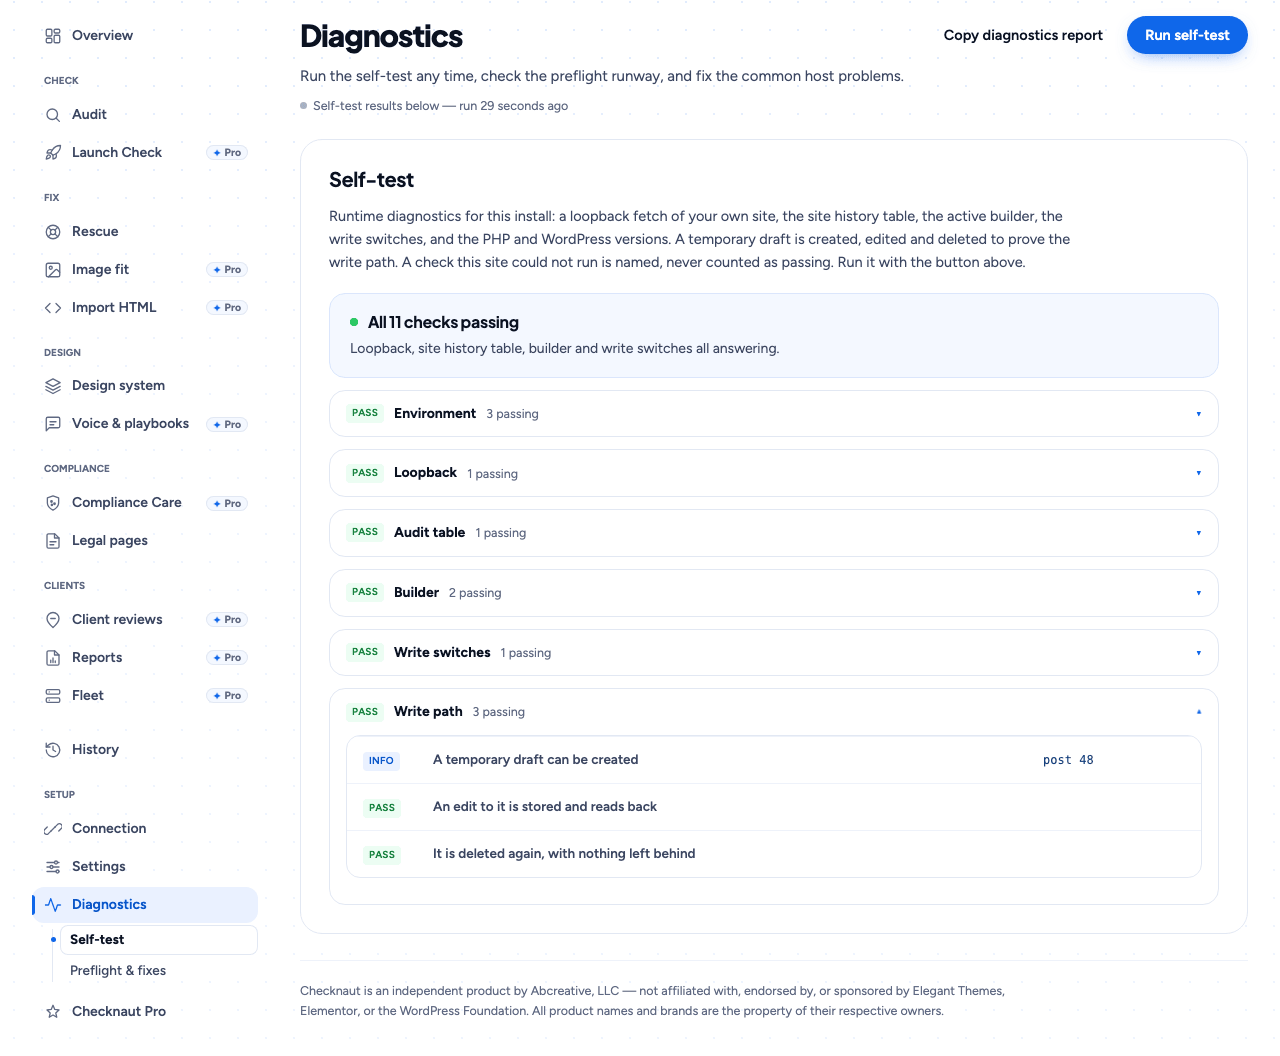The image size is (1280, 1056).
Task: Select the Self-test submenu item
Action: click(x=159, y=940)
